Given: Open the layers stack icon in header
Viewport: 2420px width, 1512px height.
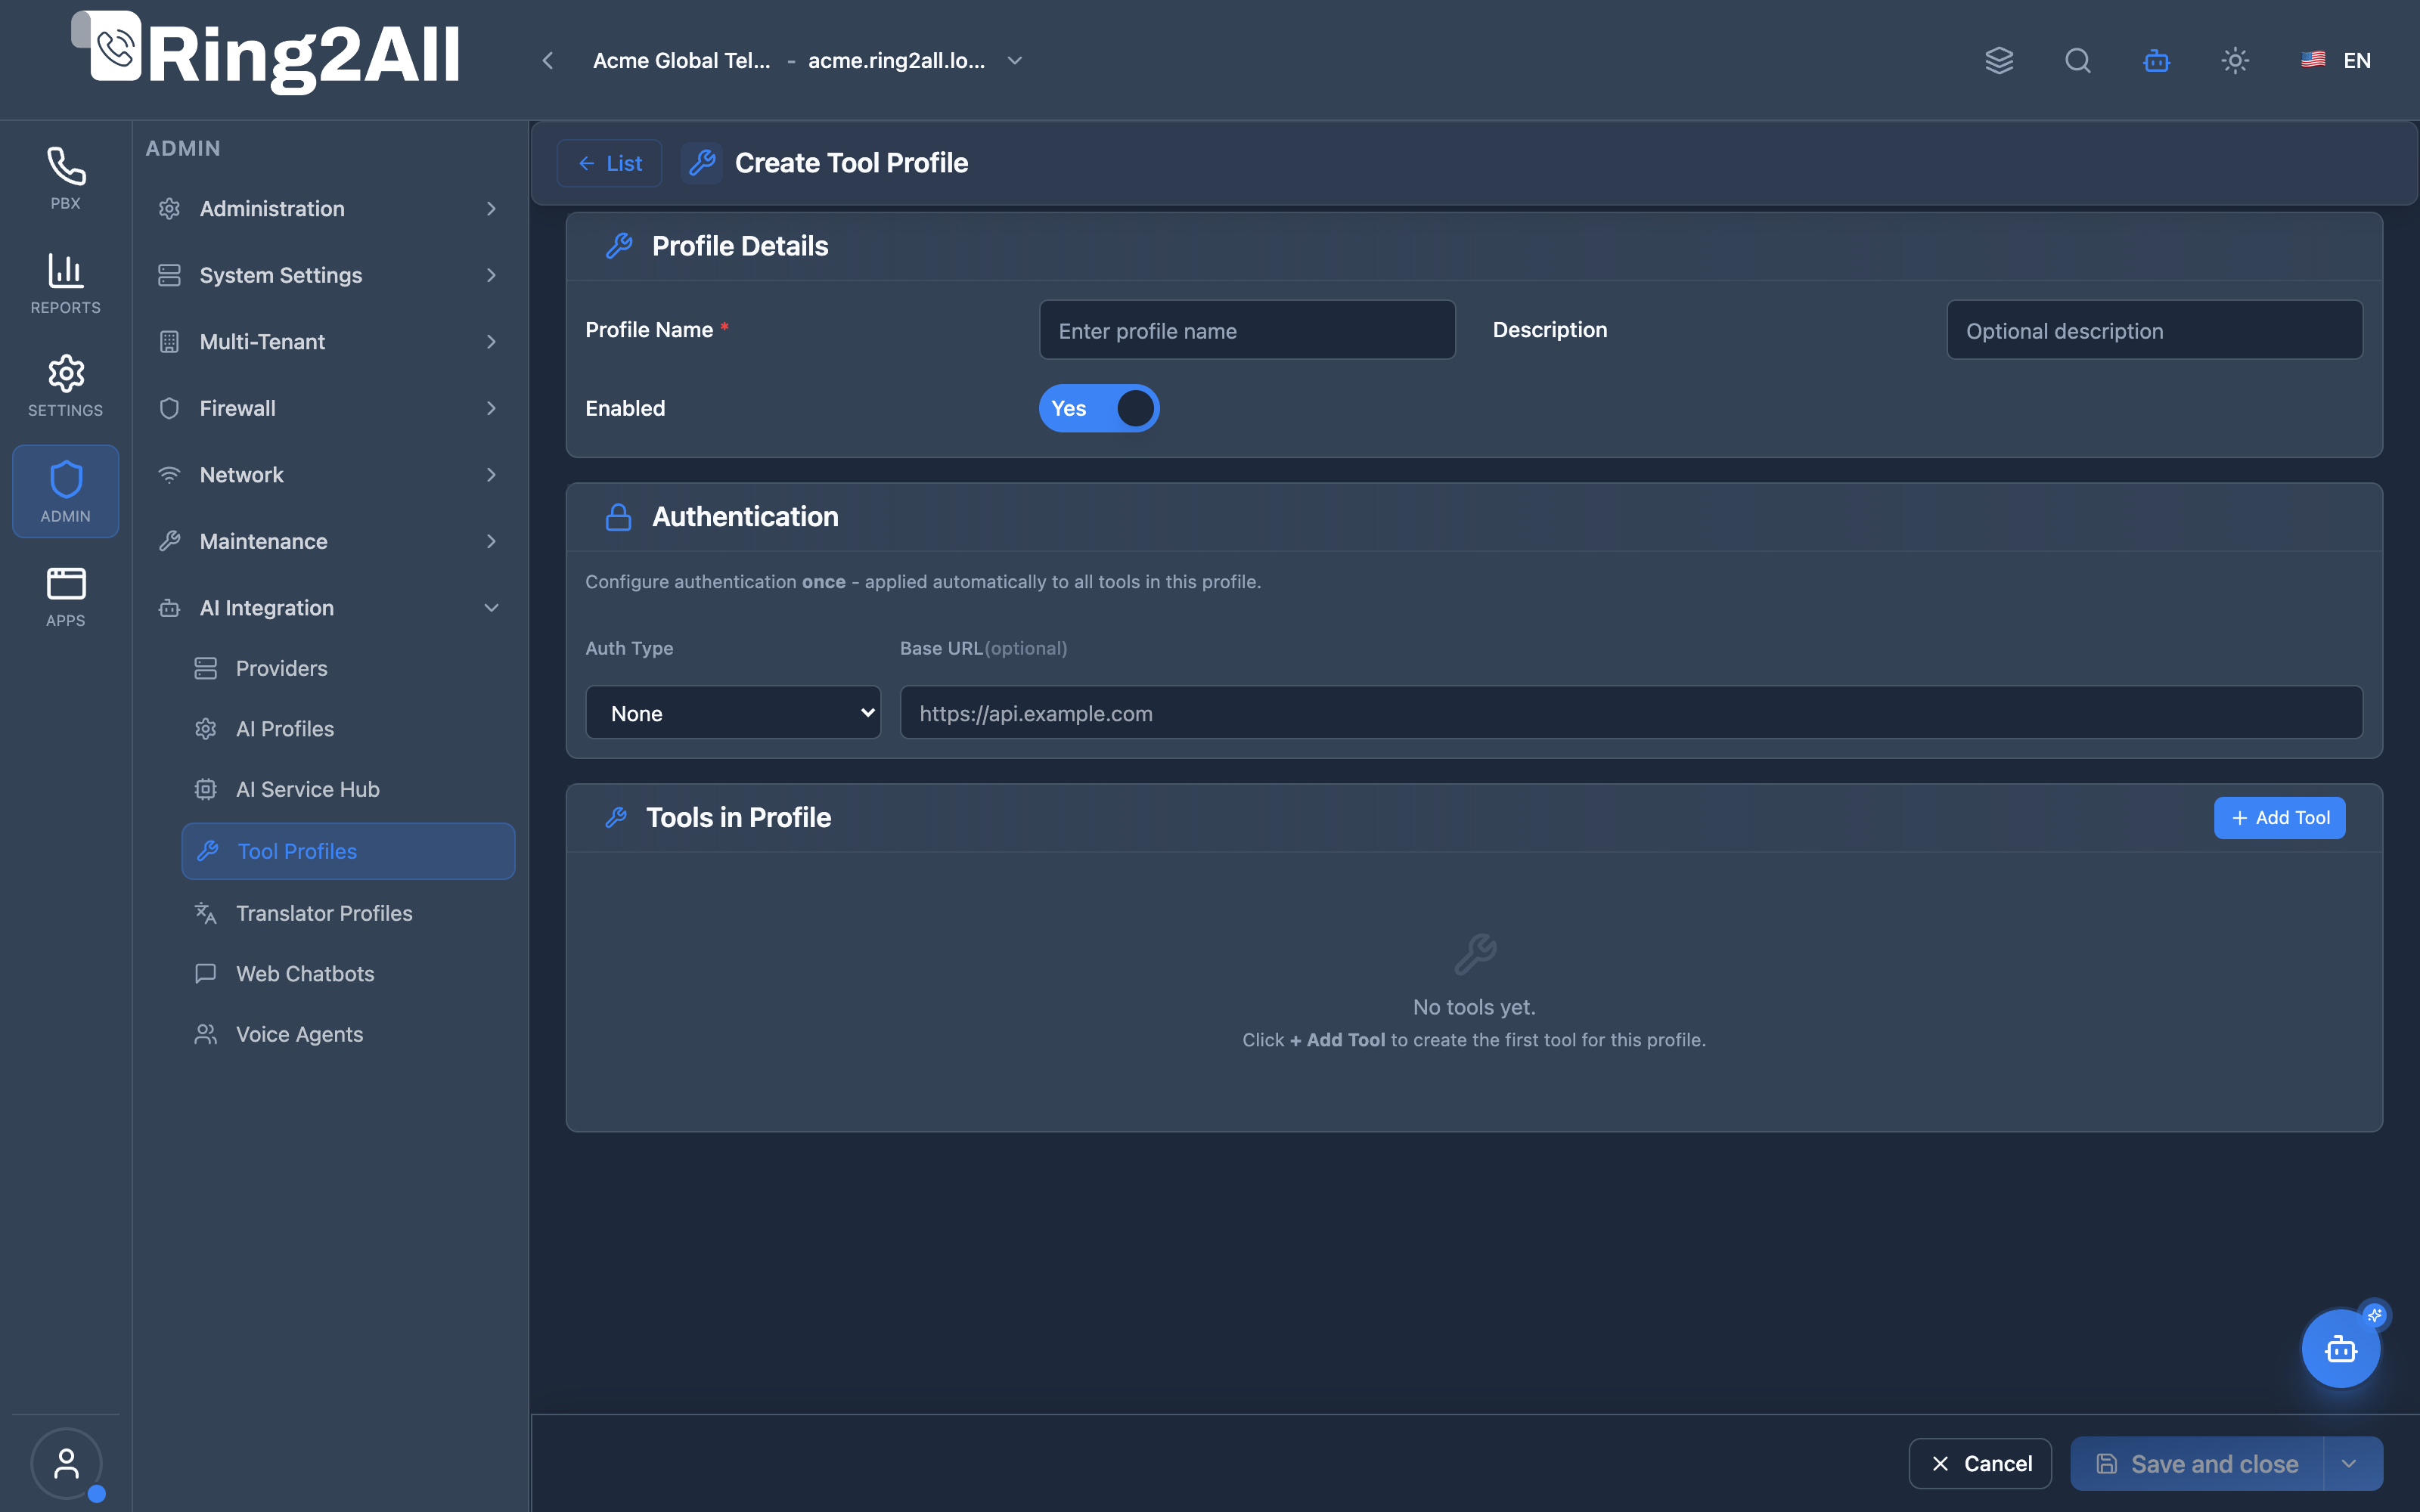Looking at the screenshot, I should [x=1999, y=60].
